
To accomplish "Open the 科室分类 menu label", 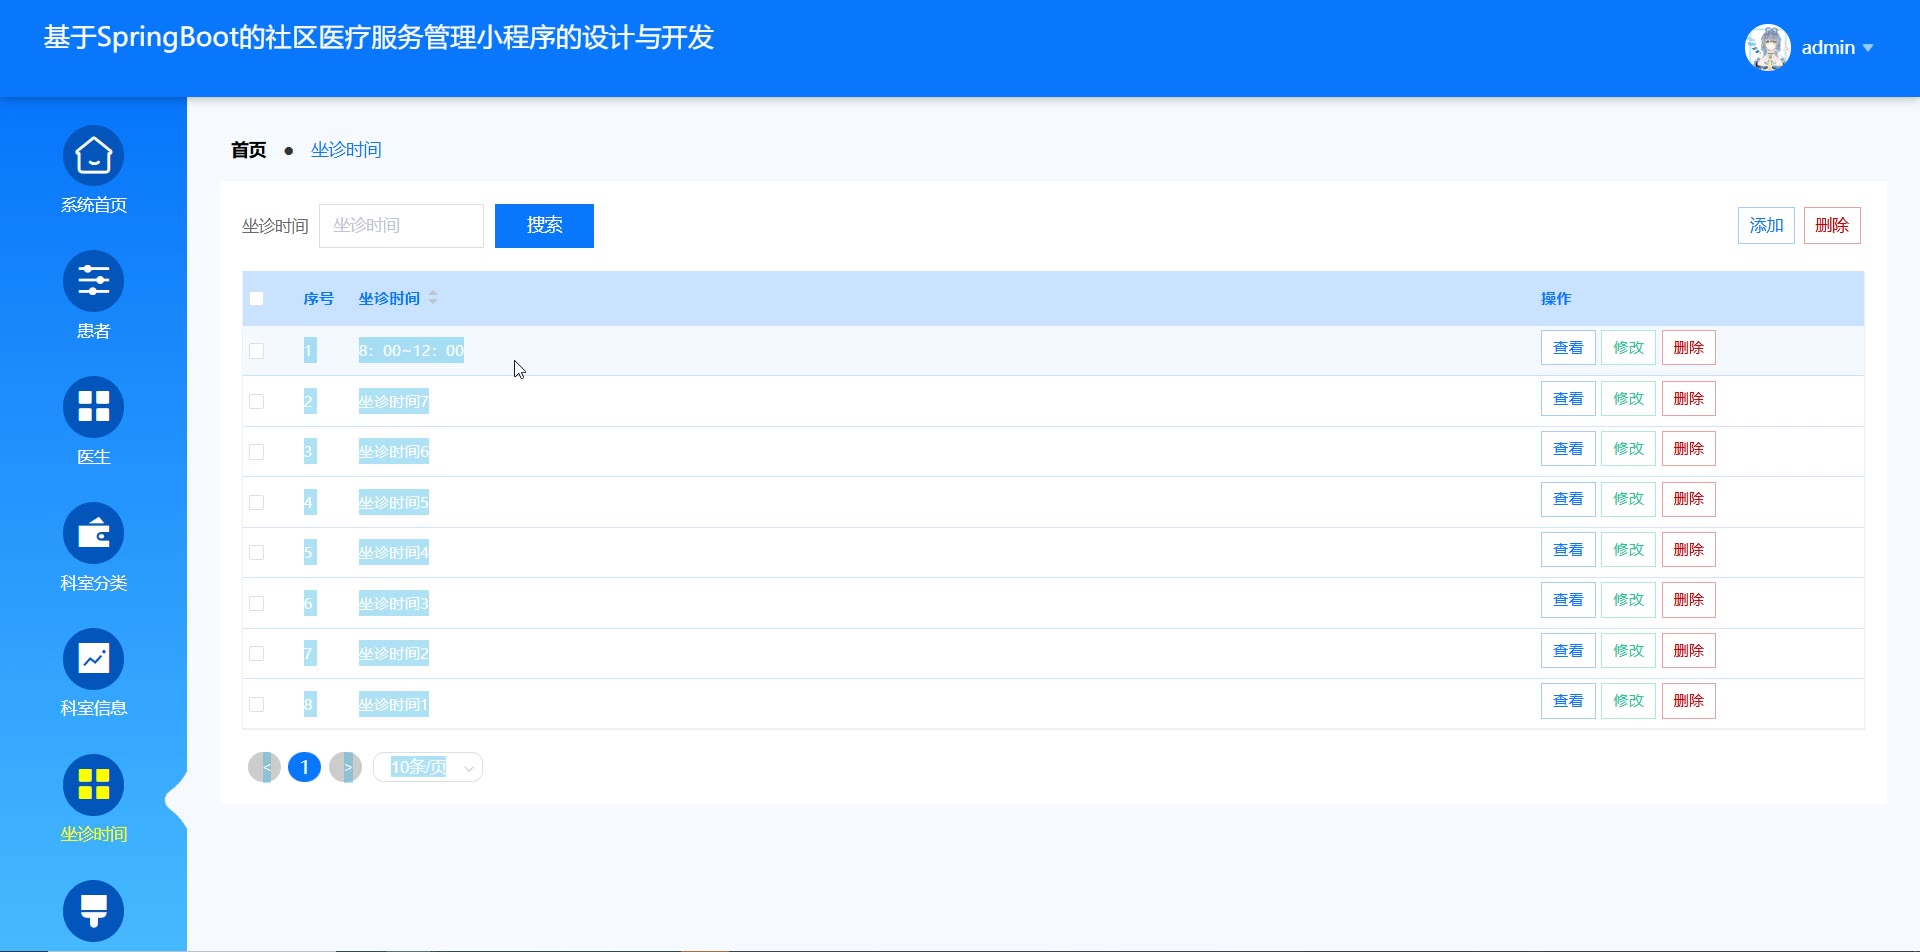I will [x=94, y=583].
